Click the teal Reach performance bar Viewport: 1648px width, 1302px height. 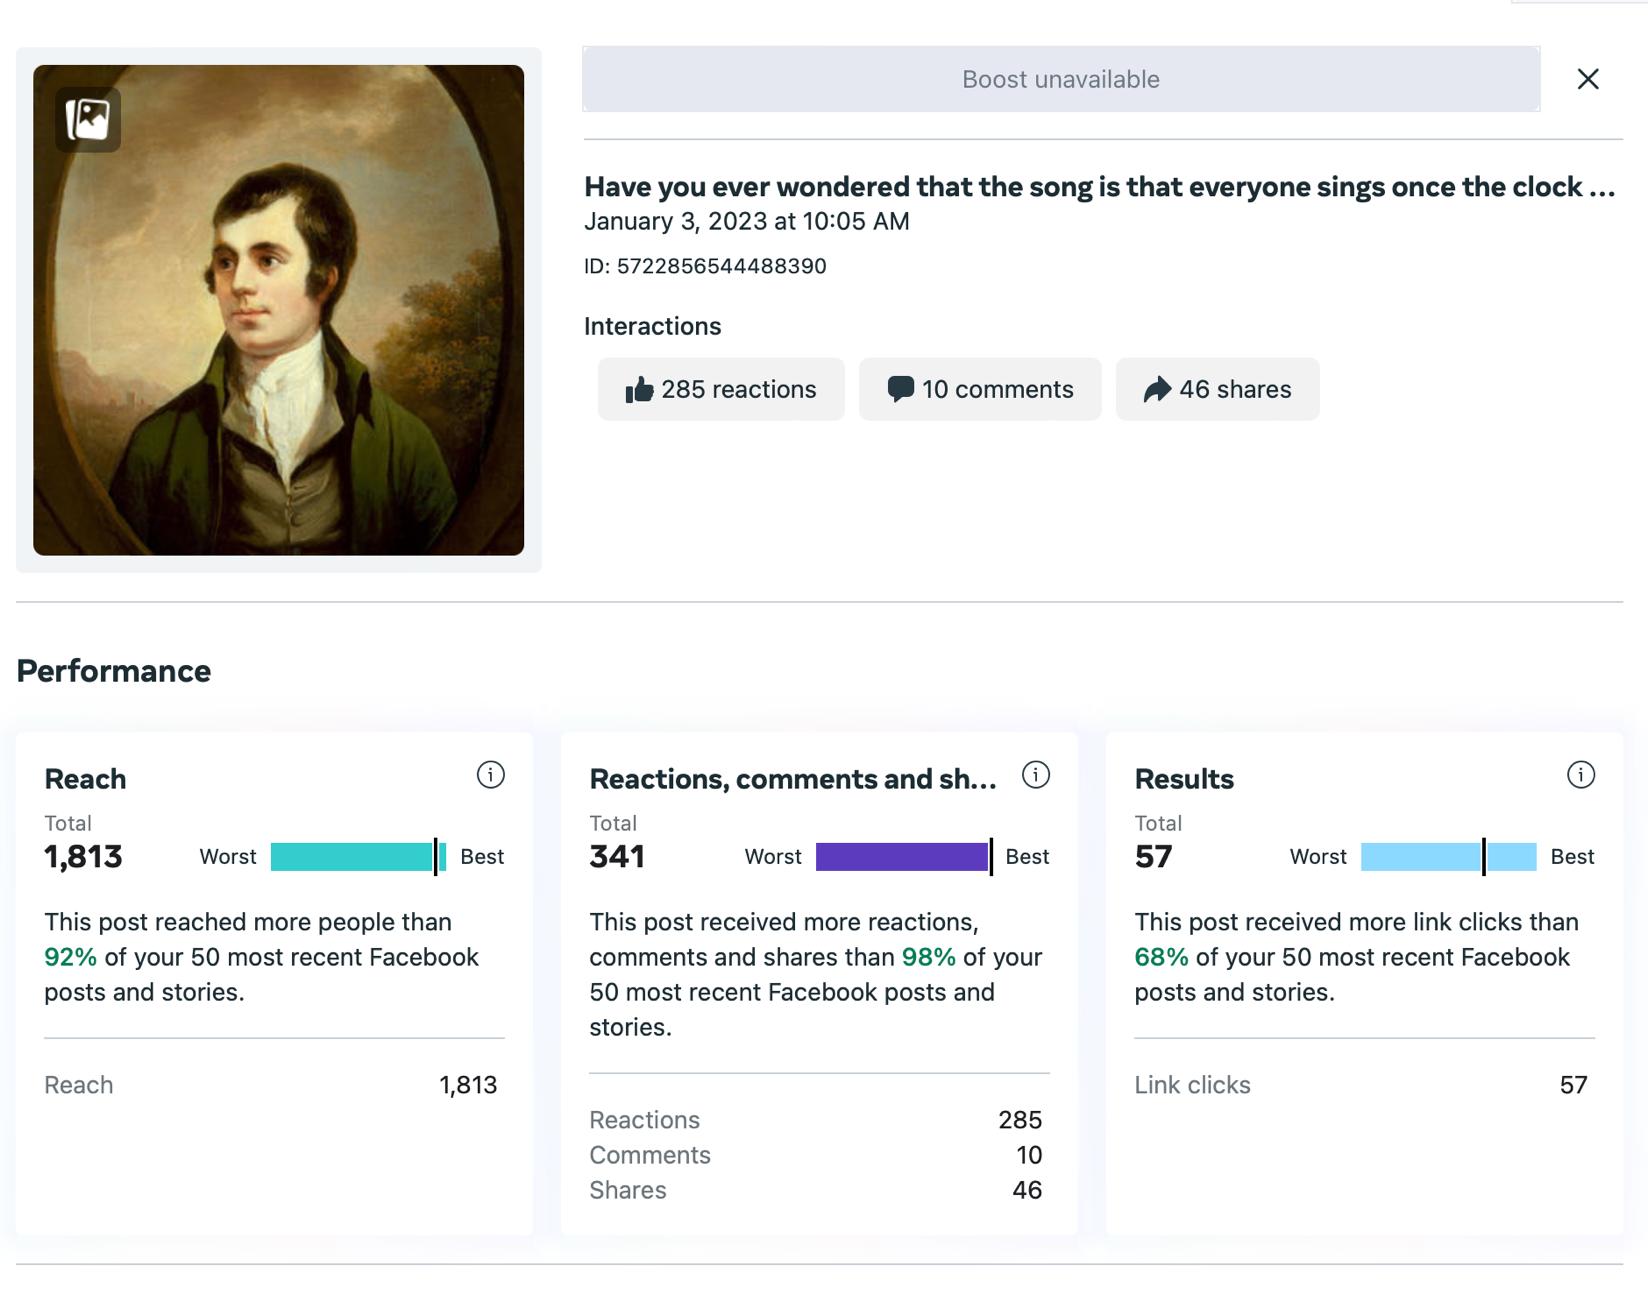click(x=357, y=857)
